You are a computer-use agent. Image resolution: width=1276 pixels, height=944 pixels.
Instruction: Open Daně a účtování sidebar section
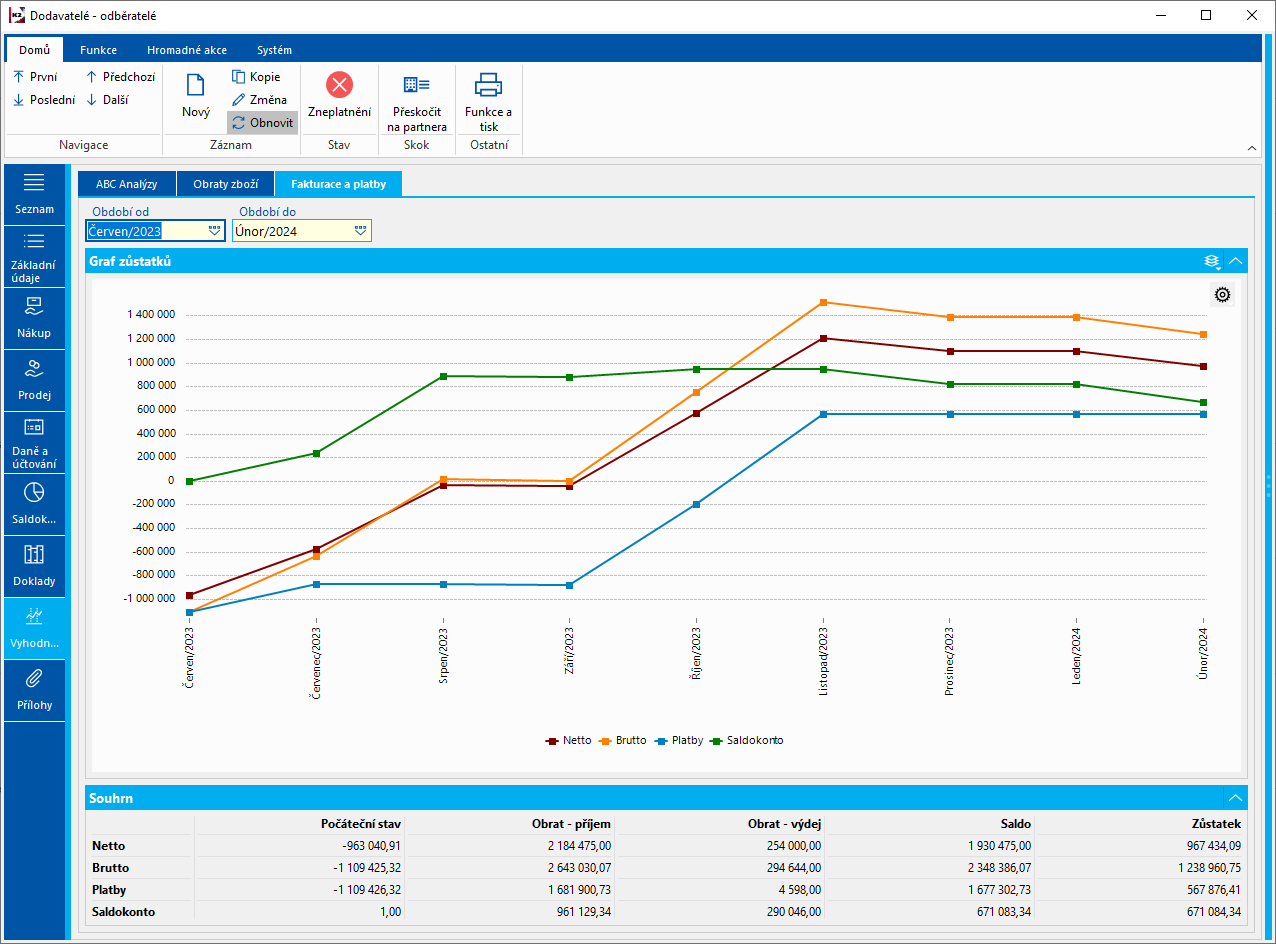click(x=34, y=442)
